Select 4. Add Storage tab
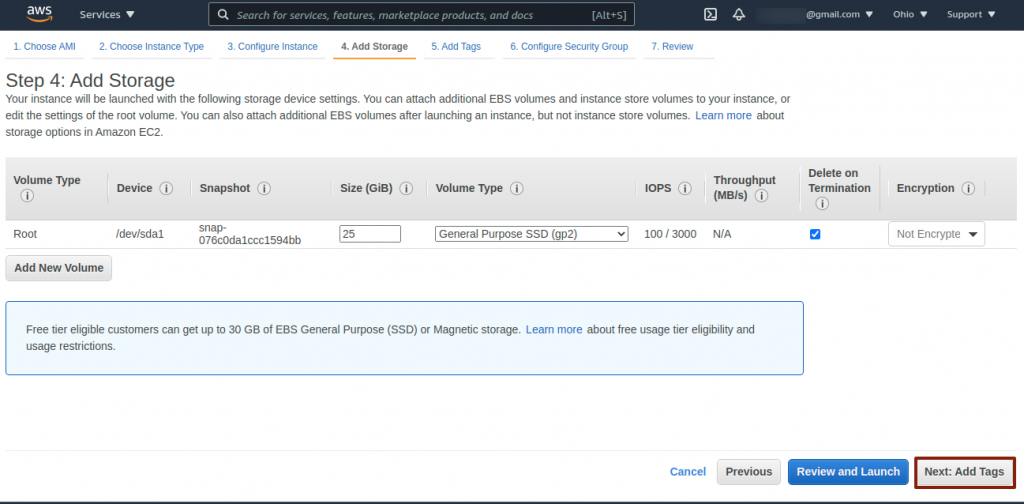The height and width of the screenshot is (504, 1024). (374, 46)
